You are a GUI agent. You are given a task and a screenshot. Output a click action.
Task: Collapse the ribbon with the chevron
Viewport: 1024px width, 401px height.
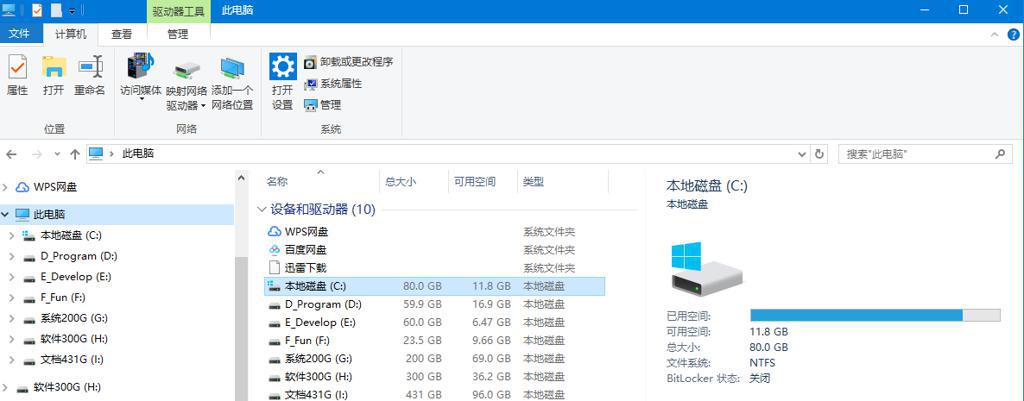point(995,35)
